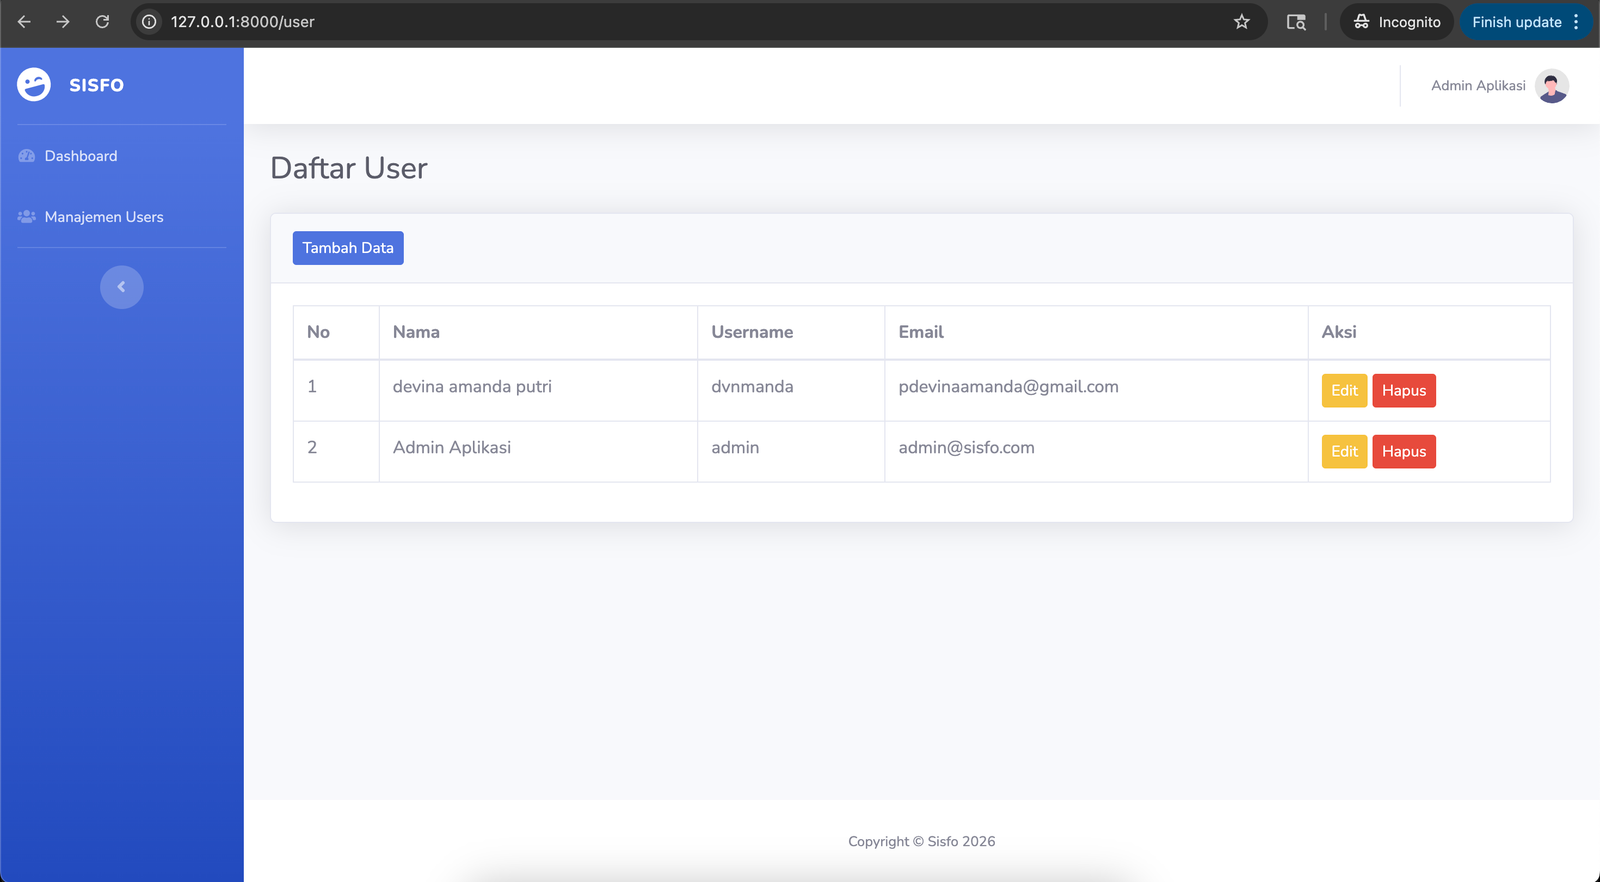Click the Finish update button
The width and height of the screenshot is (1600, 882).
pos(1516,22)
